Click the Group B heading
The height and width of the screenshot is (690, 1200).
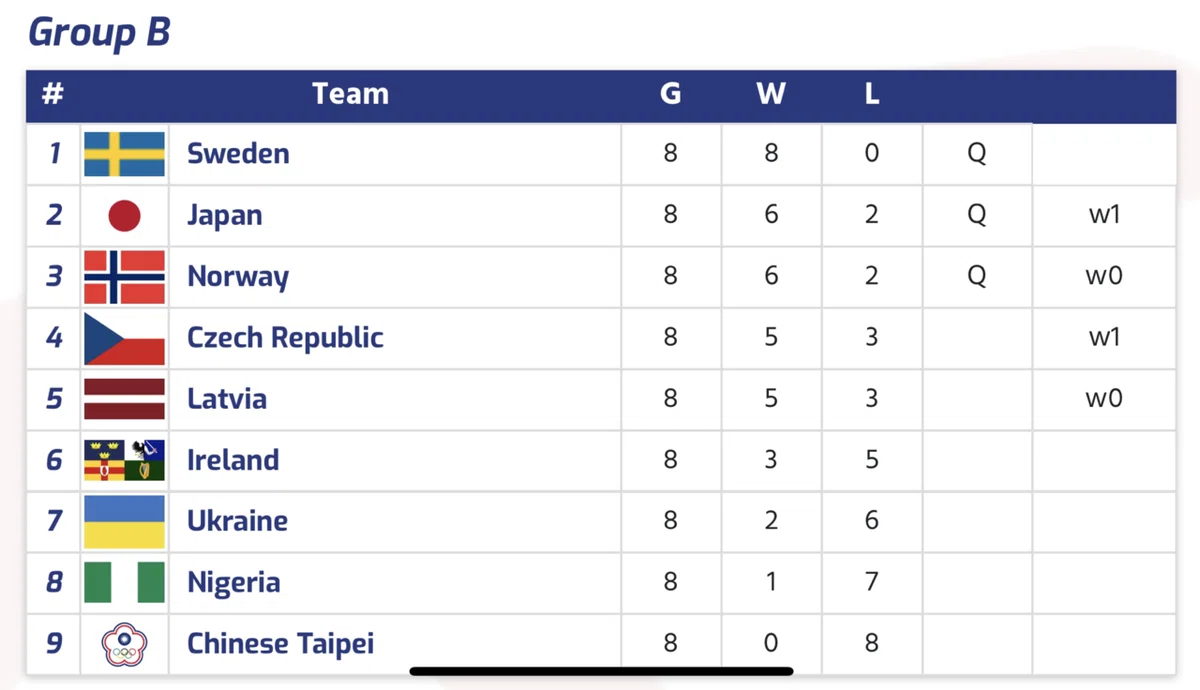pyautogui.click(x=99, y=32)
